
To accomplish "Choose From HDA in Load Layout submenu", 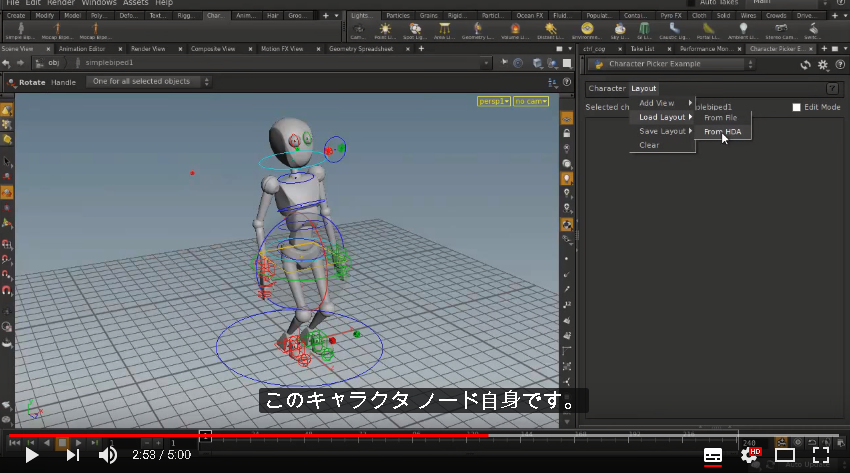I will click(722, 132).
